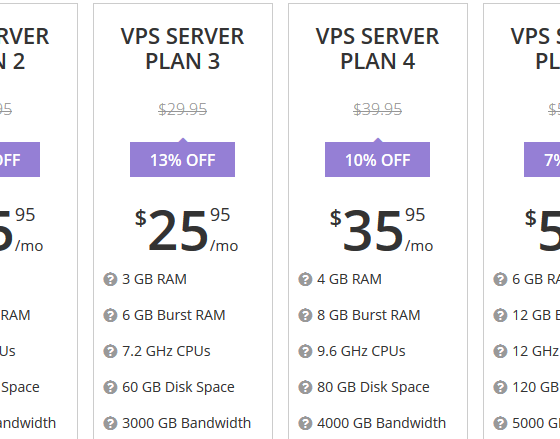Click help icon beside 80 GB Disk Space
Image resolution: width=560 pixels, height=439 pixels.
pos(305,387)
